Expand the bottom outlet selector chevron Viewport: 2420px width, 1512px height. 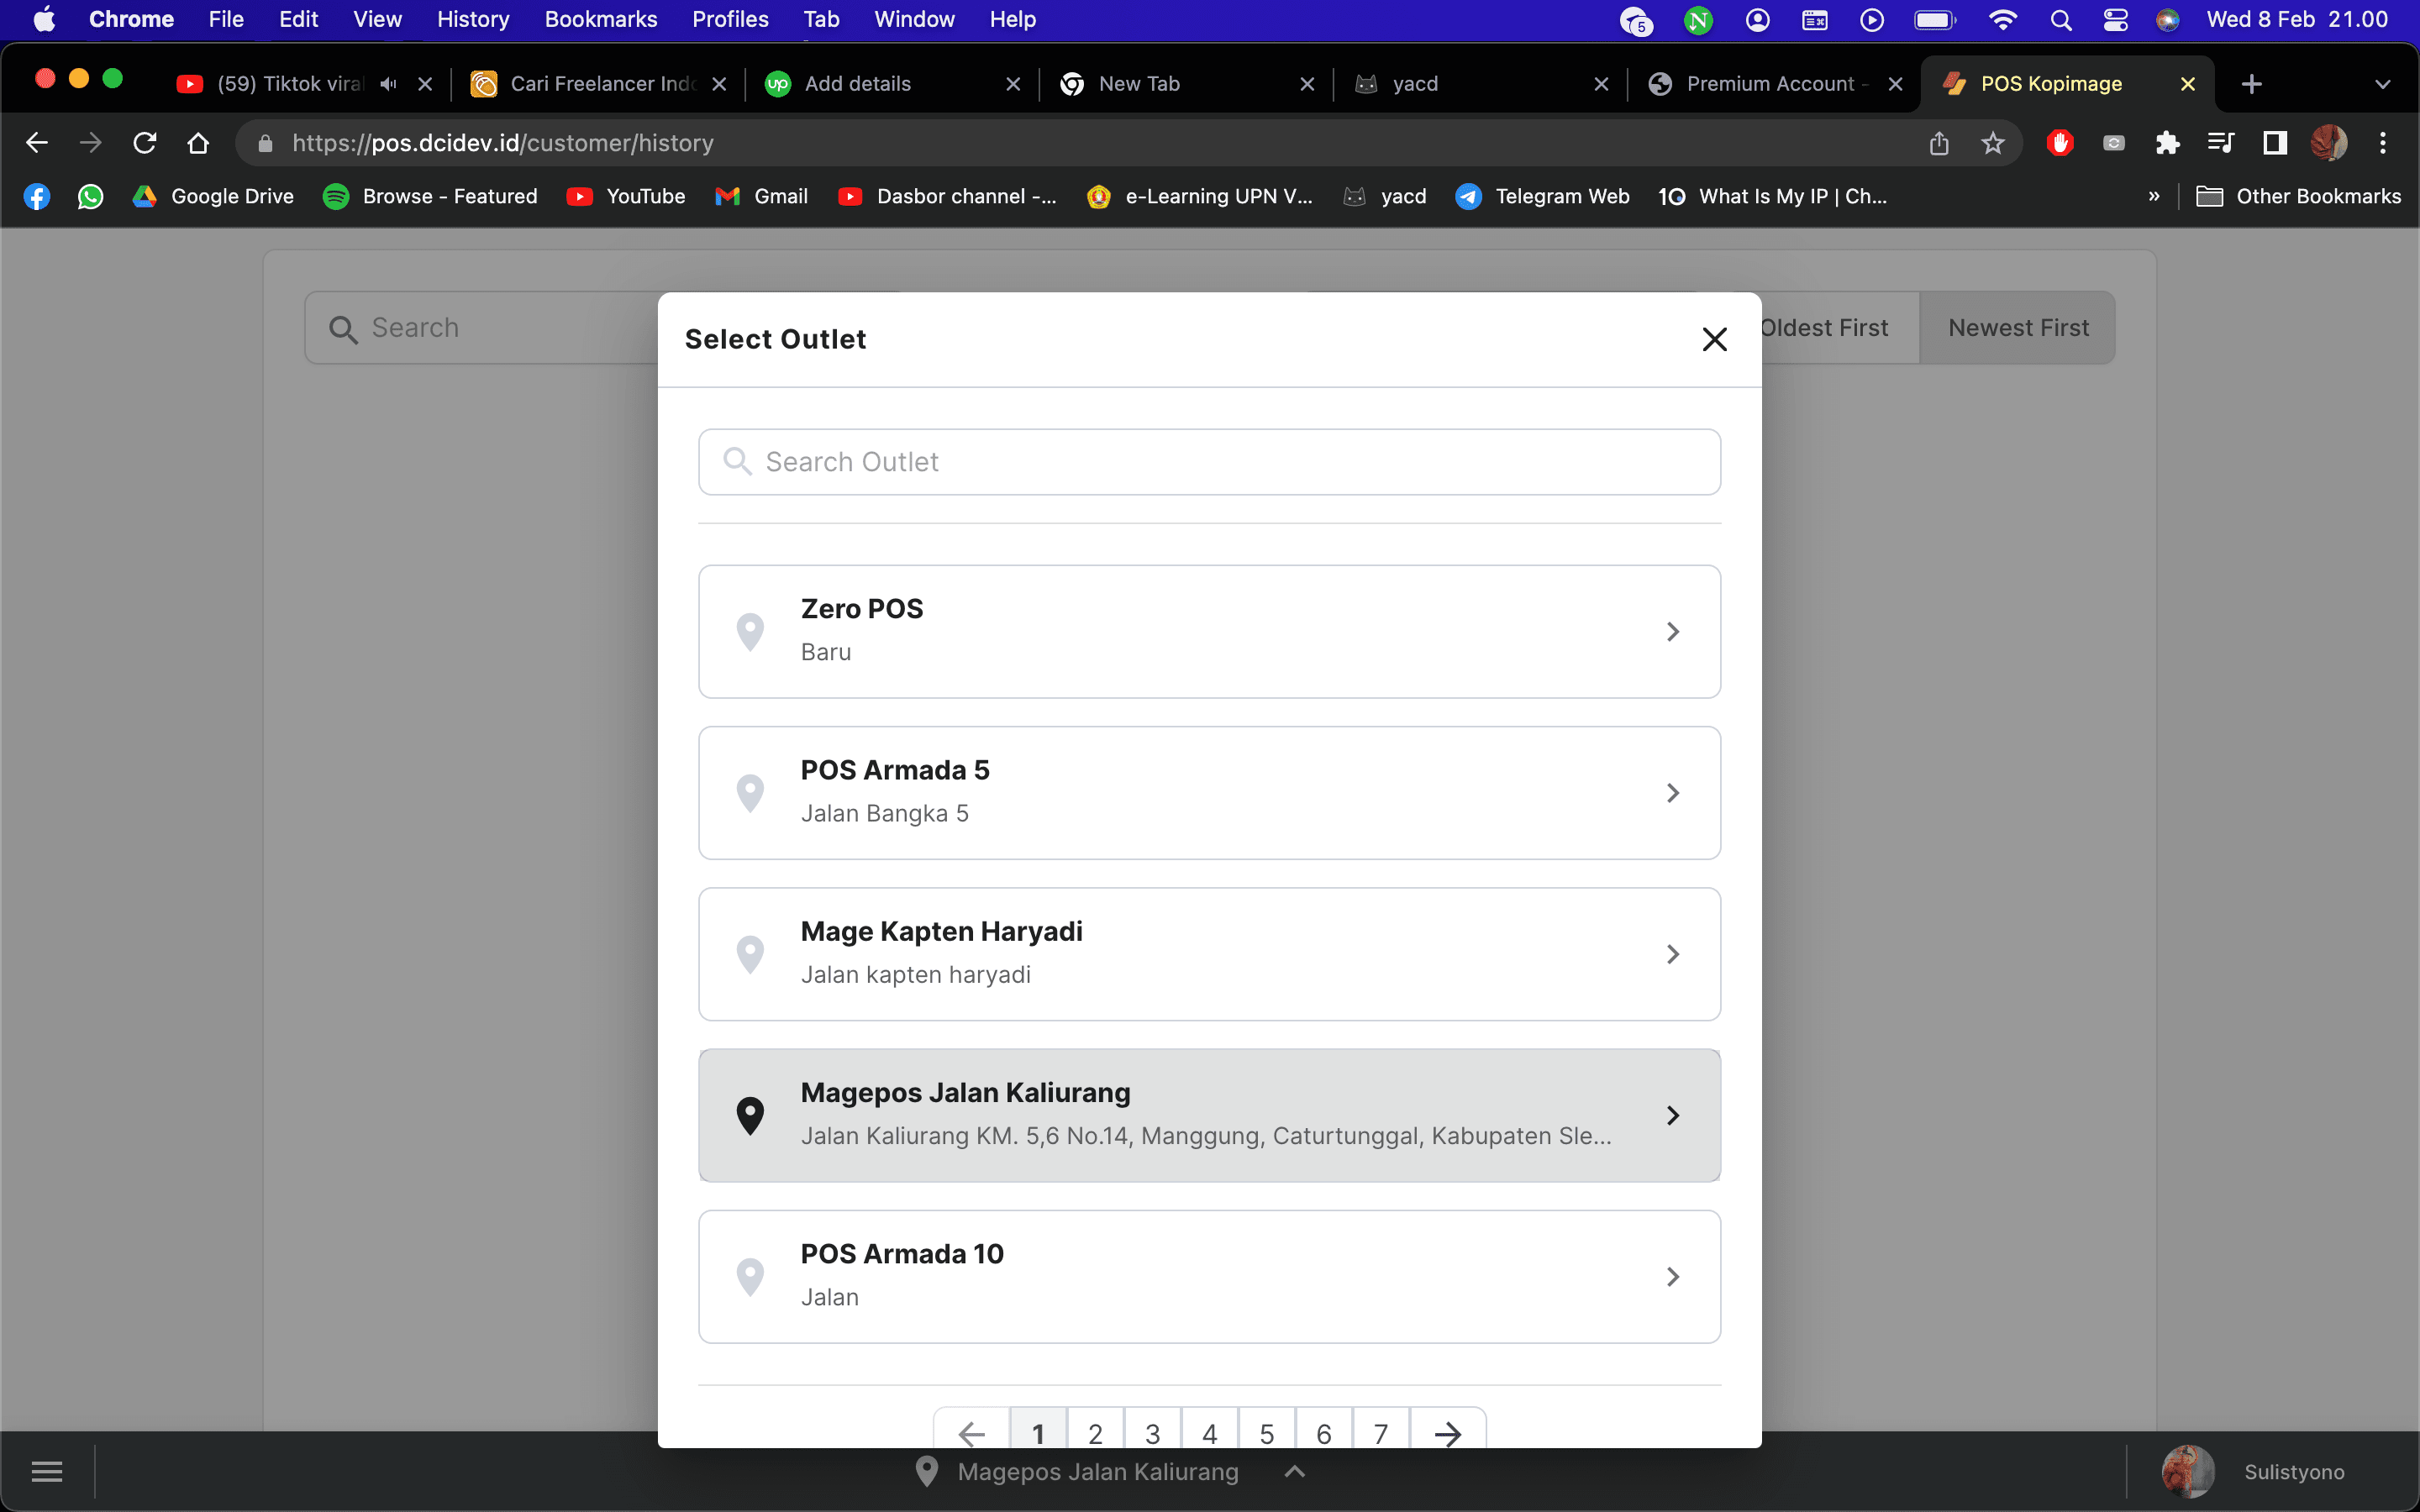[1294, 1471]
